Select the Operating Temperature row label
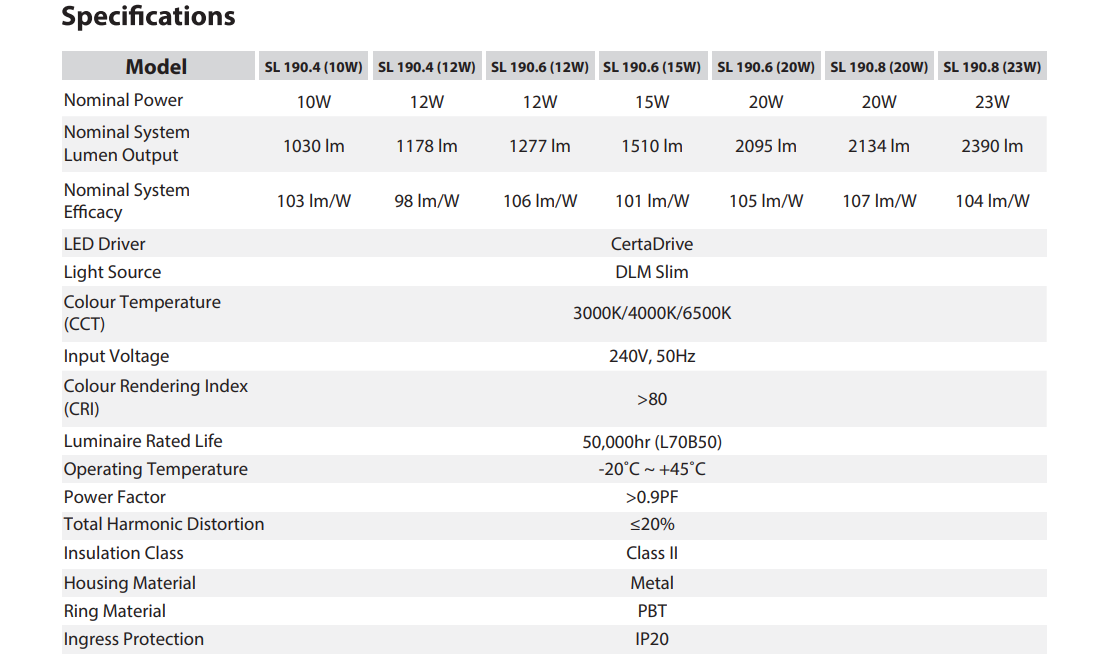Screen dimensions: 1106x662 point(156,469)
